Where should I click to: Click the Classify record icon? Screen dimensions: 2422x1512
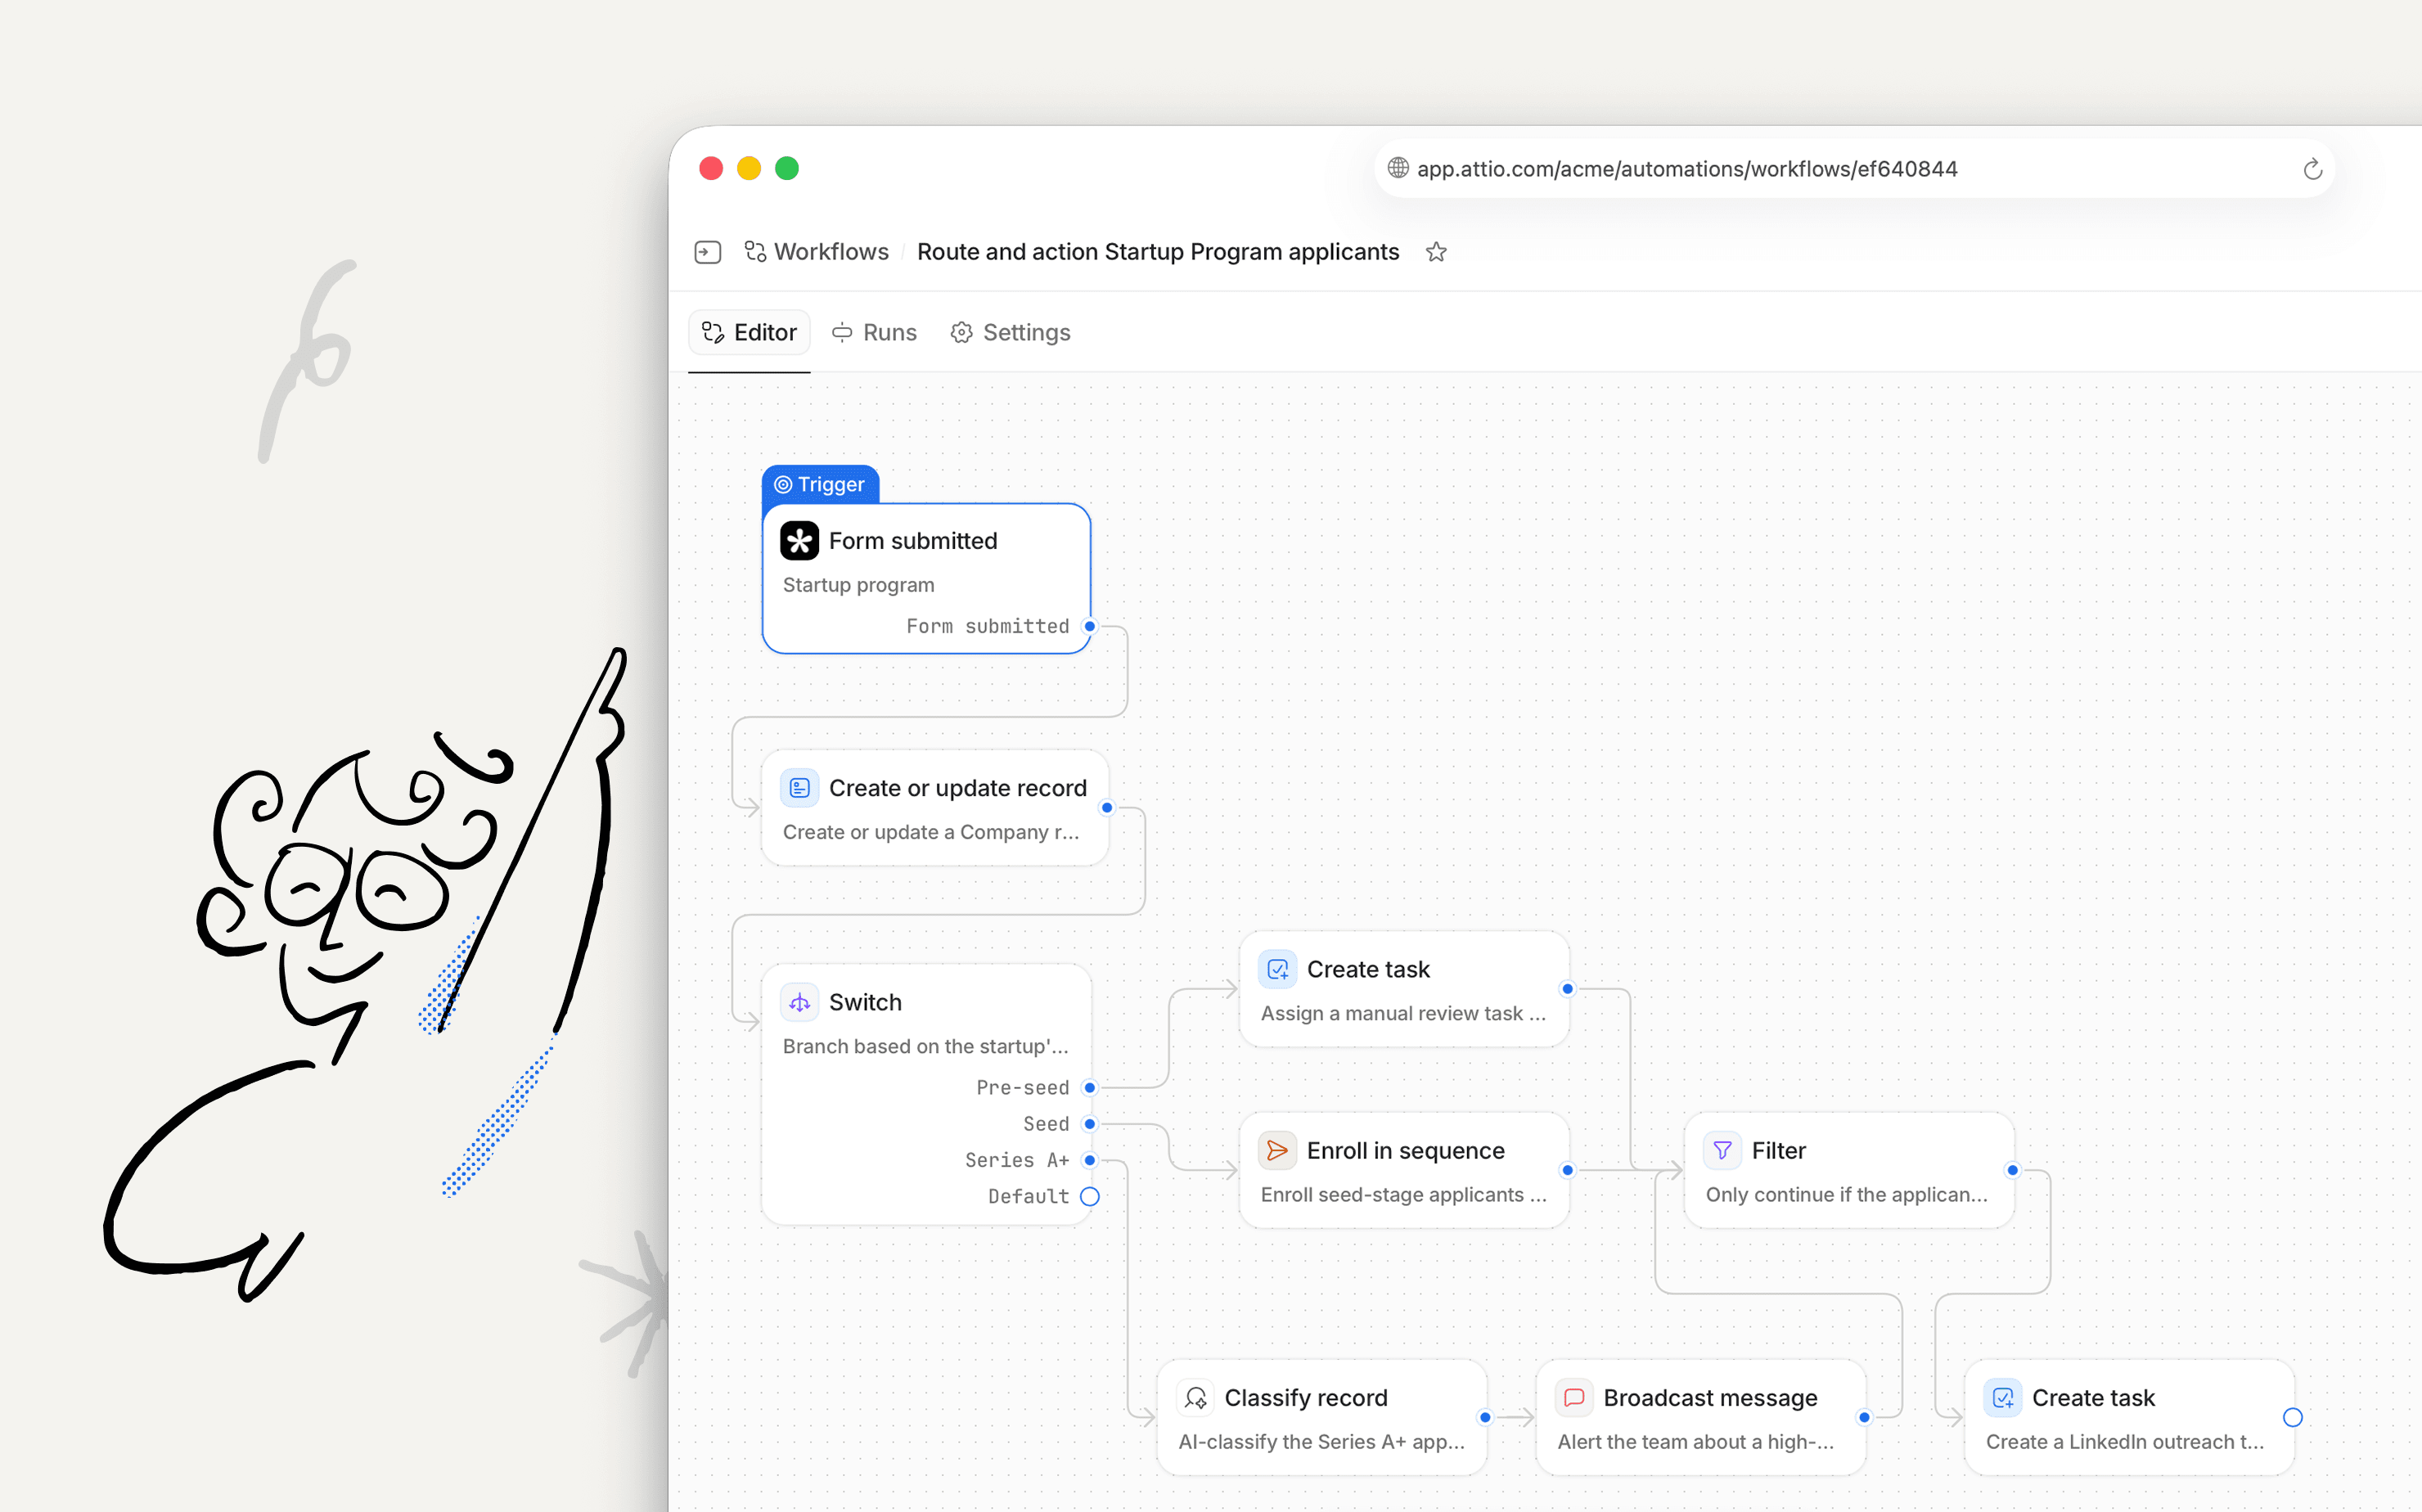1195,1397
